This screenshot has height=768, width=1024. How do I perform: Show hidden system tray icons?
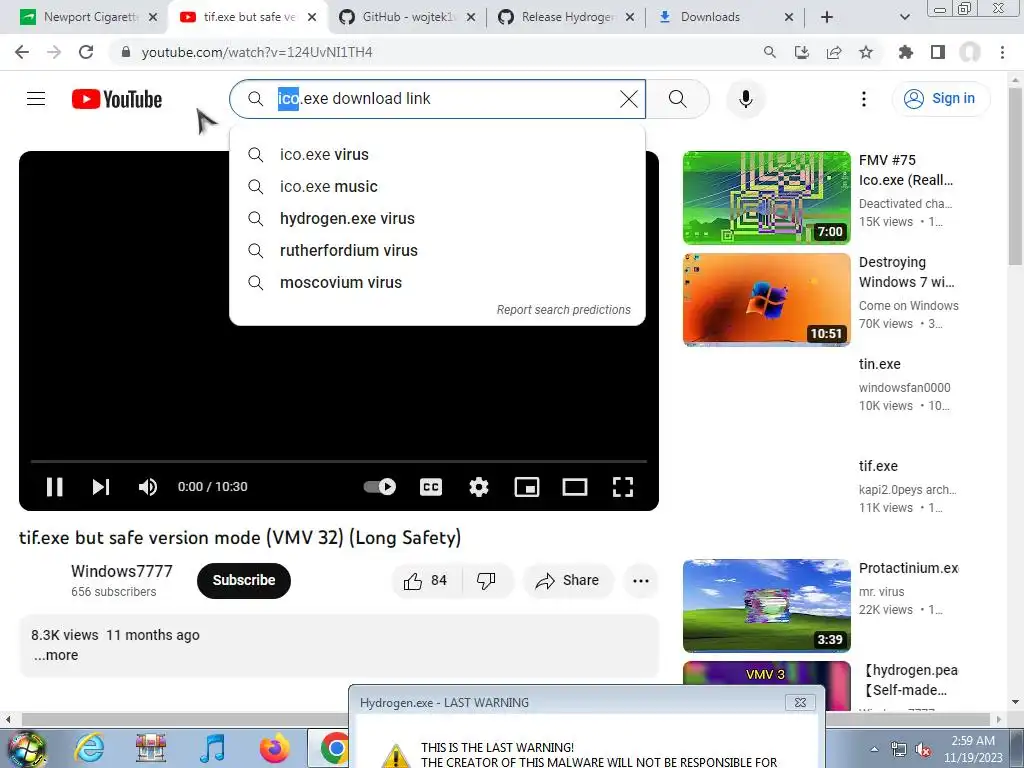pos(874,749)
